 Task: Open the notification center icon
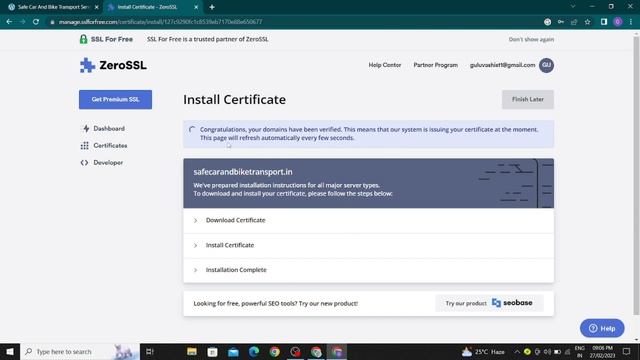pos(627,351)
